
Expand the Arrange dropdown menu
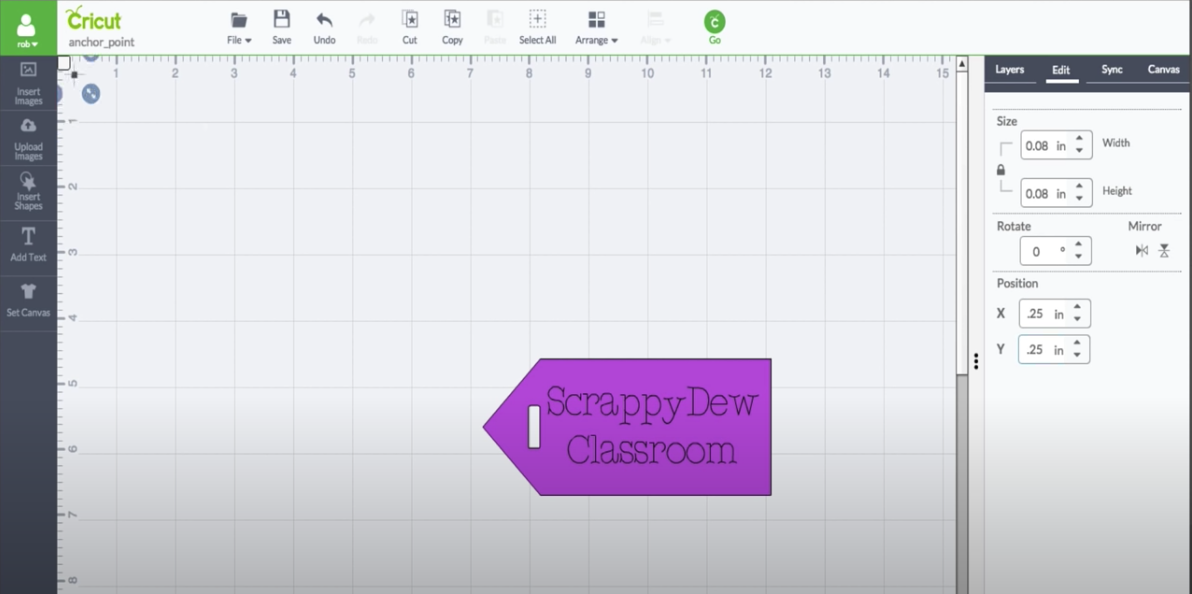pyautogui.click(x=596, y=27)
